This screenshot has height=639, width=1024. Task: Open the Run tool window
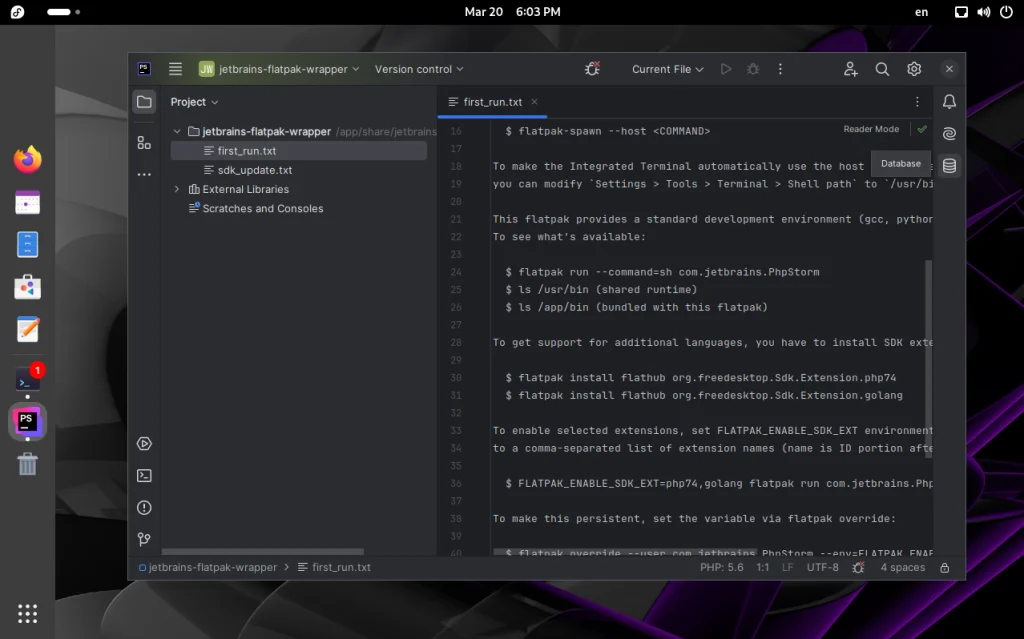pos(144,443)
